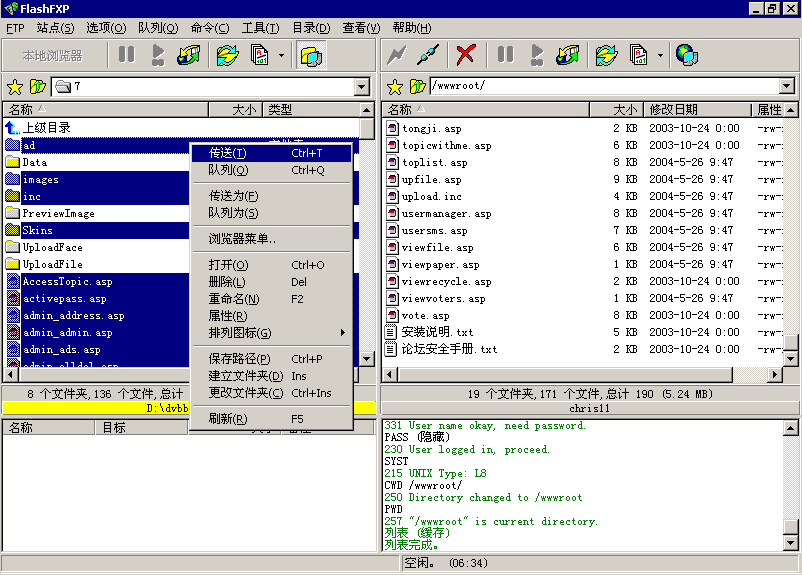
Task: Open local transfer mode dropdown arrow
Action: 281,55
